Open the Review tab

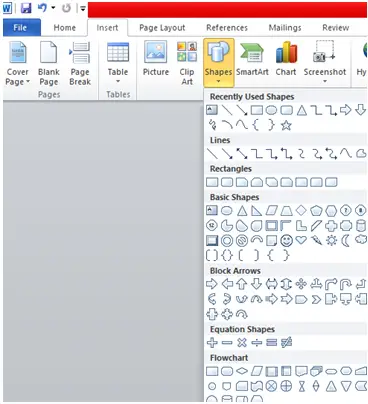[336, 28]
